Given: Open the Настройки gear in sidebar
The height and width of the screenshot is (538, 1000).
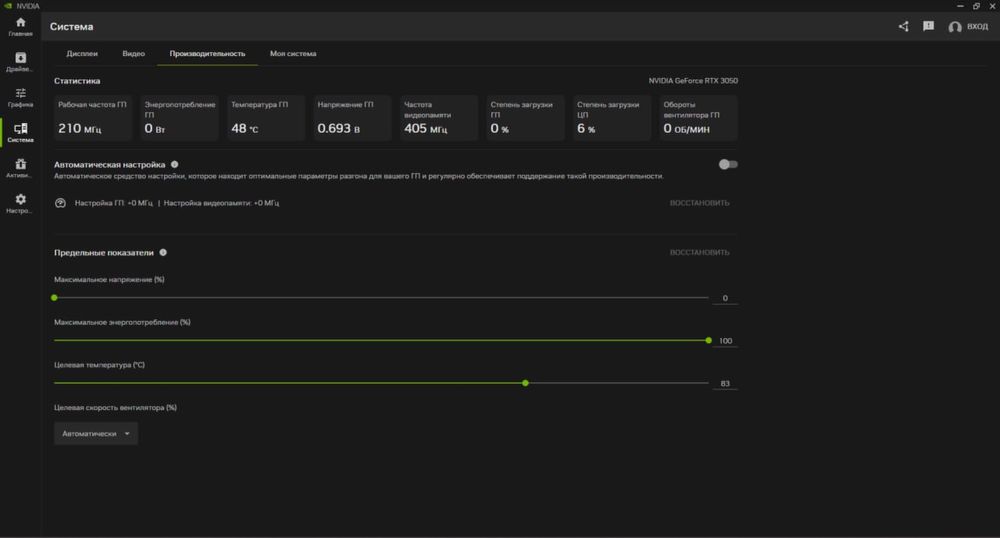Looking at the screenshot, I should (20, 203).
